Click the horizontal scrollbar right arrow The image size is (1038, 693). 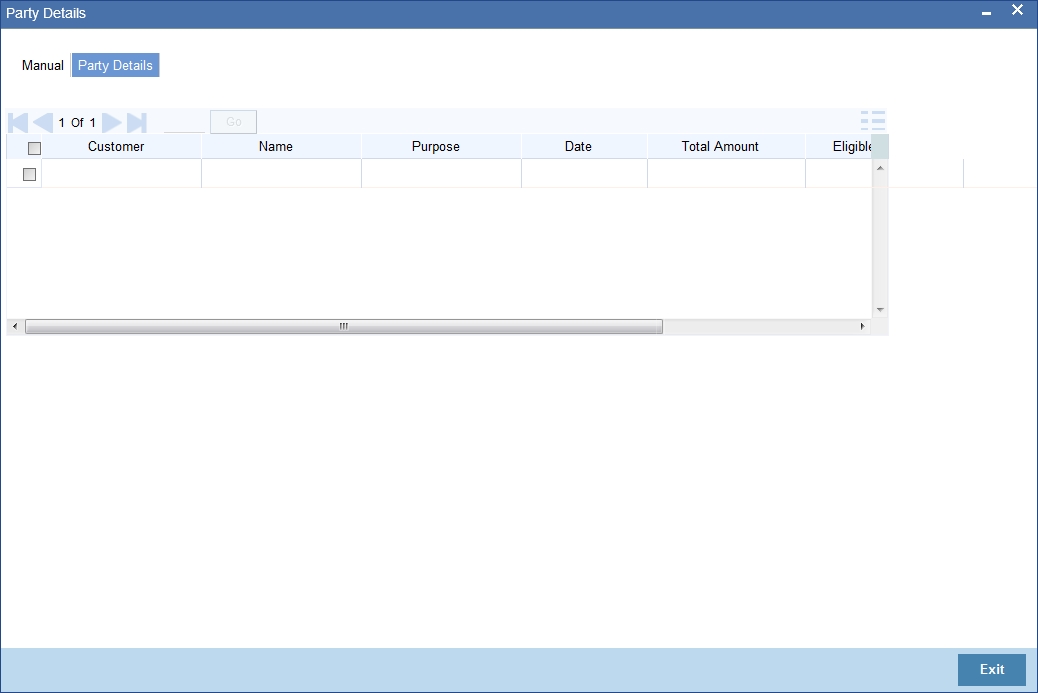point(862,326)
